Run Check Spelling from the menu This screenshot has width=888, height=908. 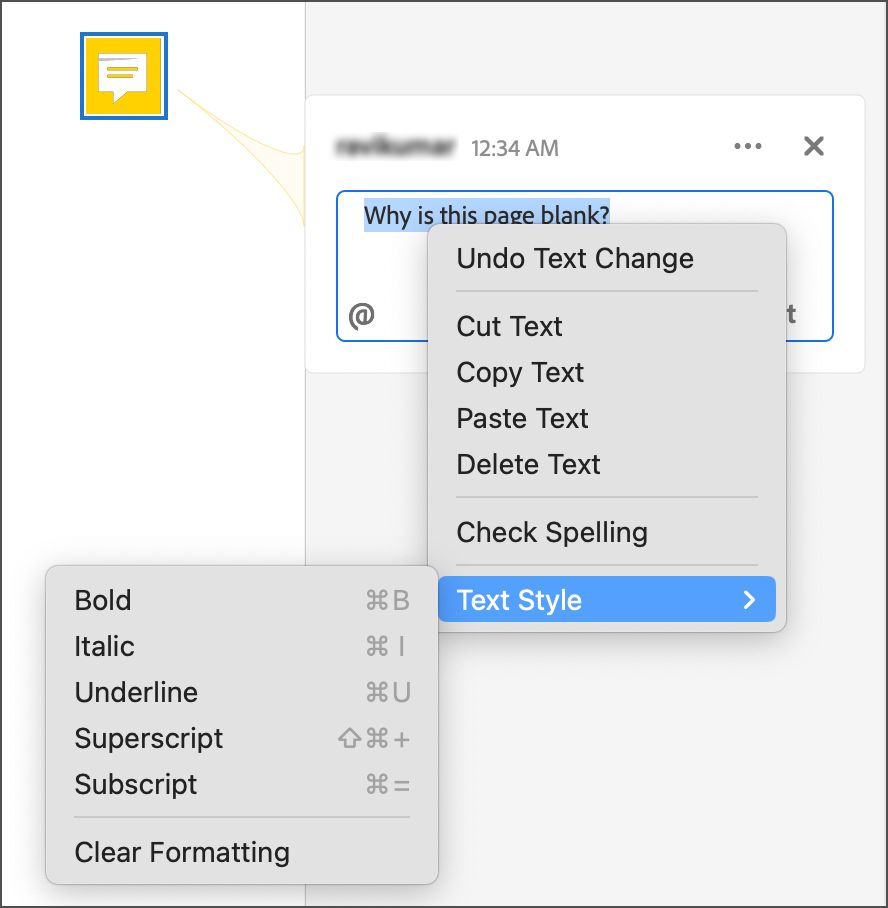552,533
